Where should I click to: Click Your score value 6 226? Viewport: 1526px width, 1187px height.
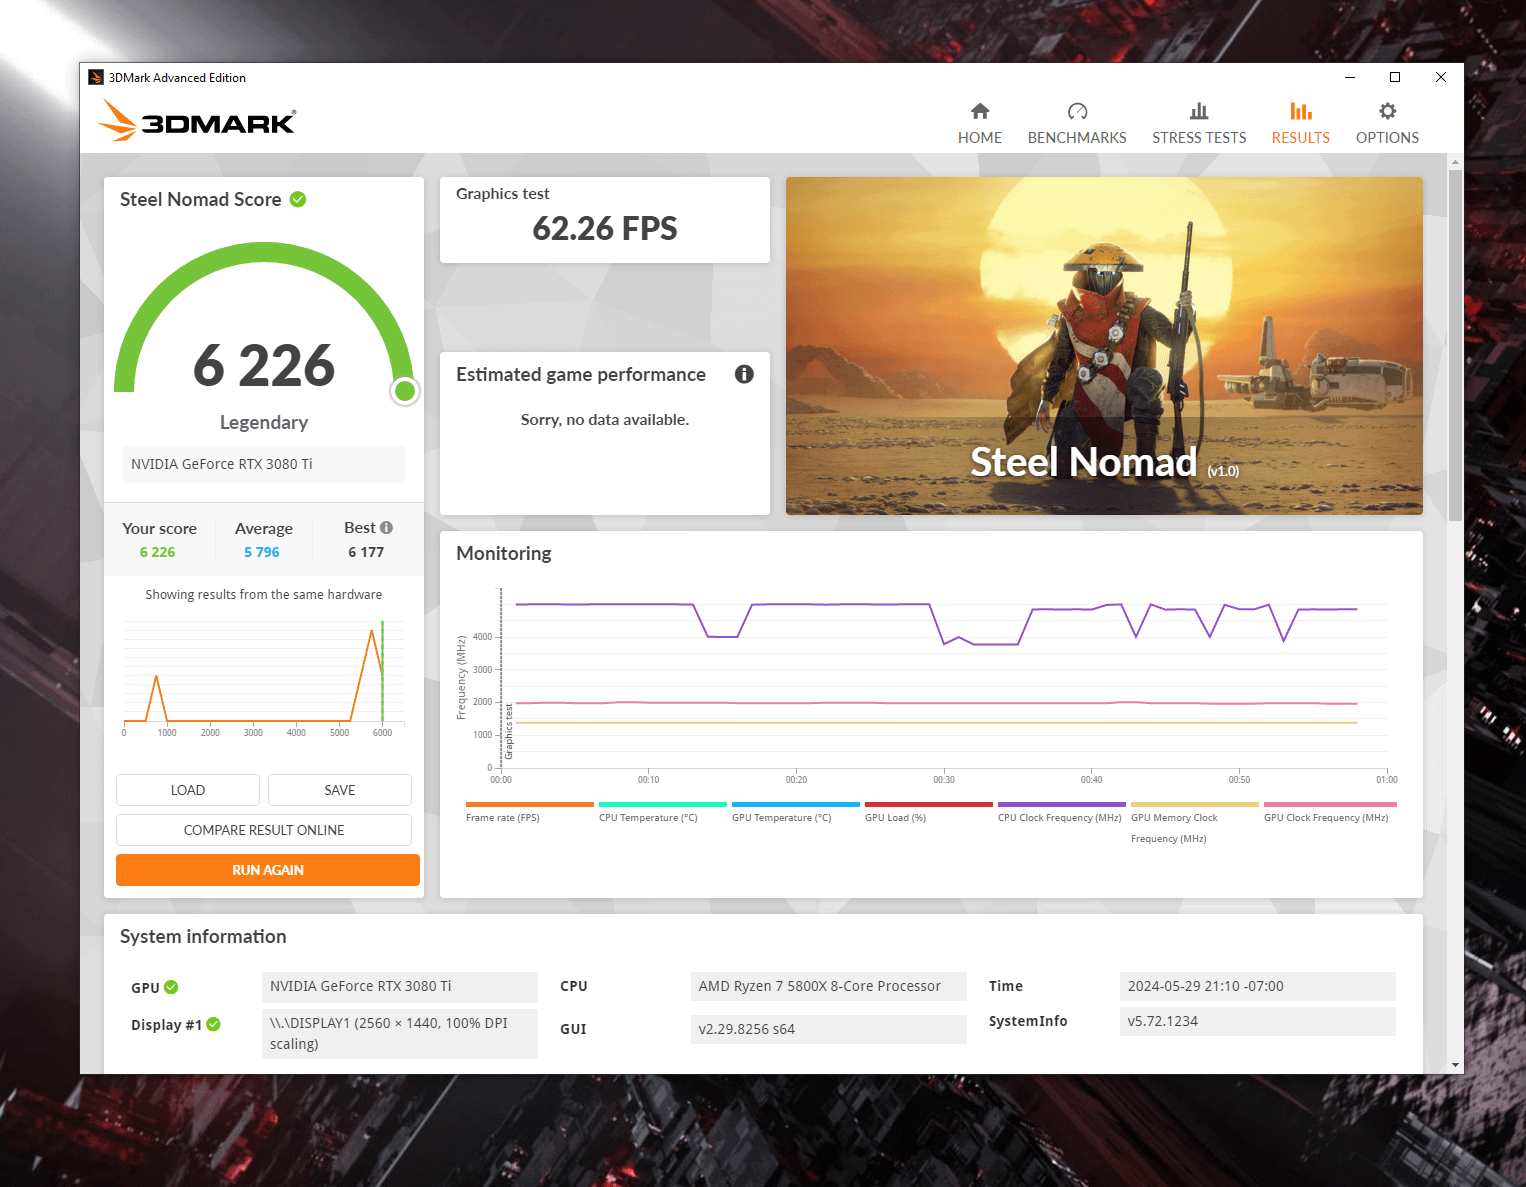point(157,552)
